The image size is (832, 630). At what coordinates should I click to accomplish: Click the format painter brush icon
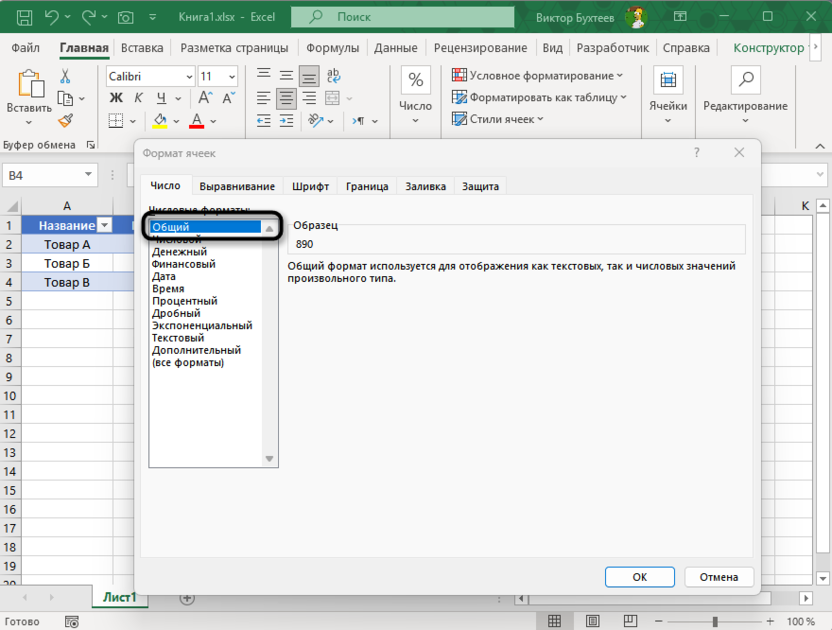pos(65,121)
